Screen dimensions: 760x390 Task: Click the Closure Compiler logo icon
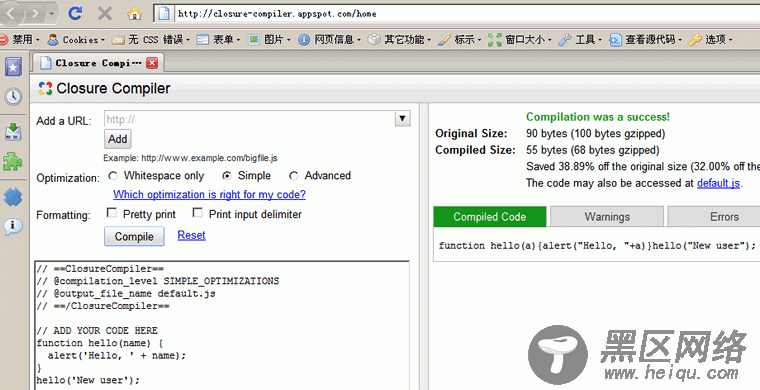pos(45,88)
